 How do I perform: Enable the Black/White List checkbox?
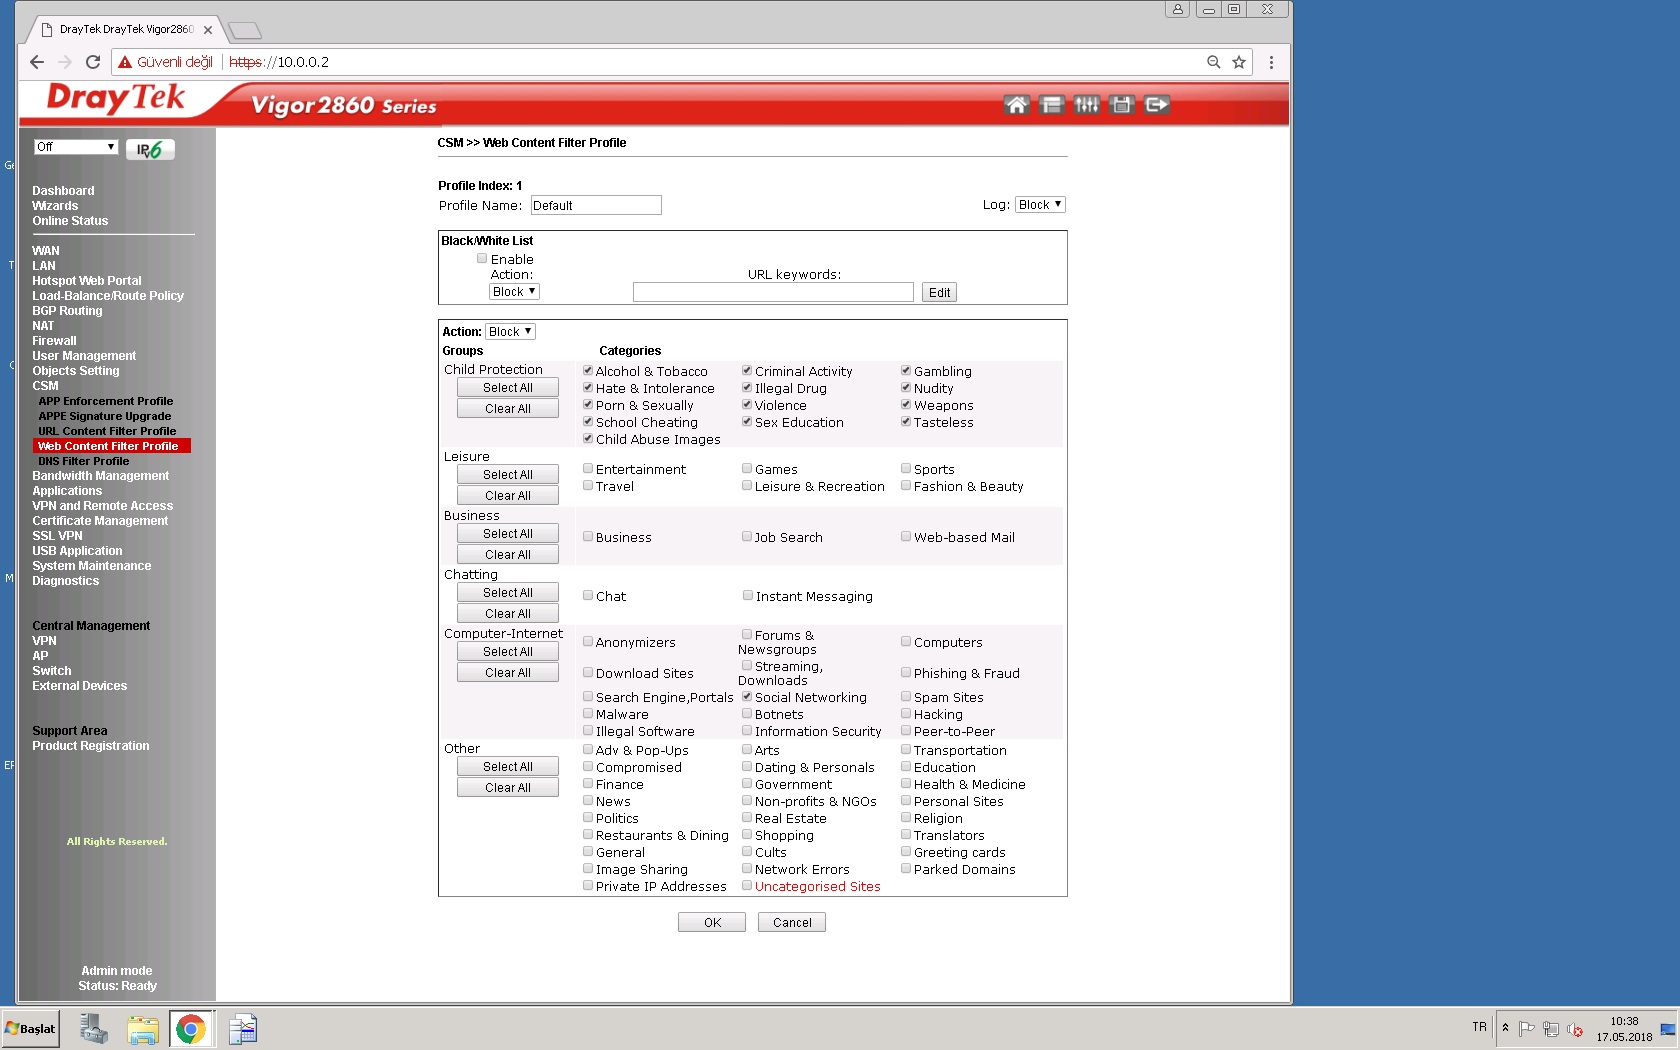482,259
